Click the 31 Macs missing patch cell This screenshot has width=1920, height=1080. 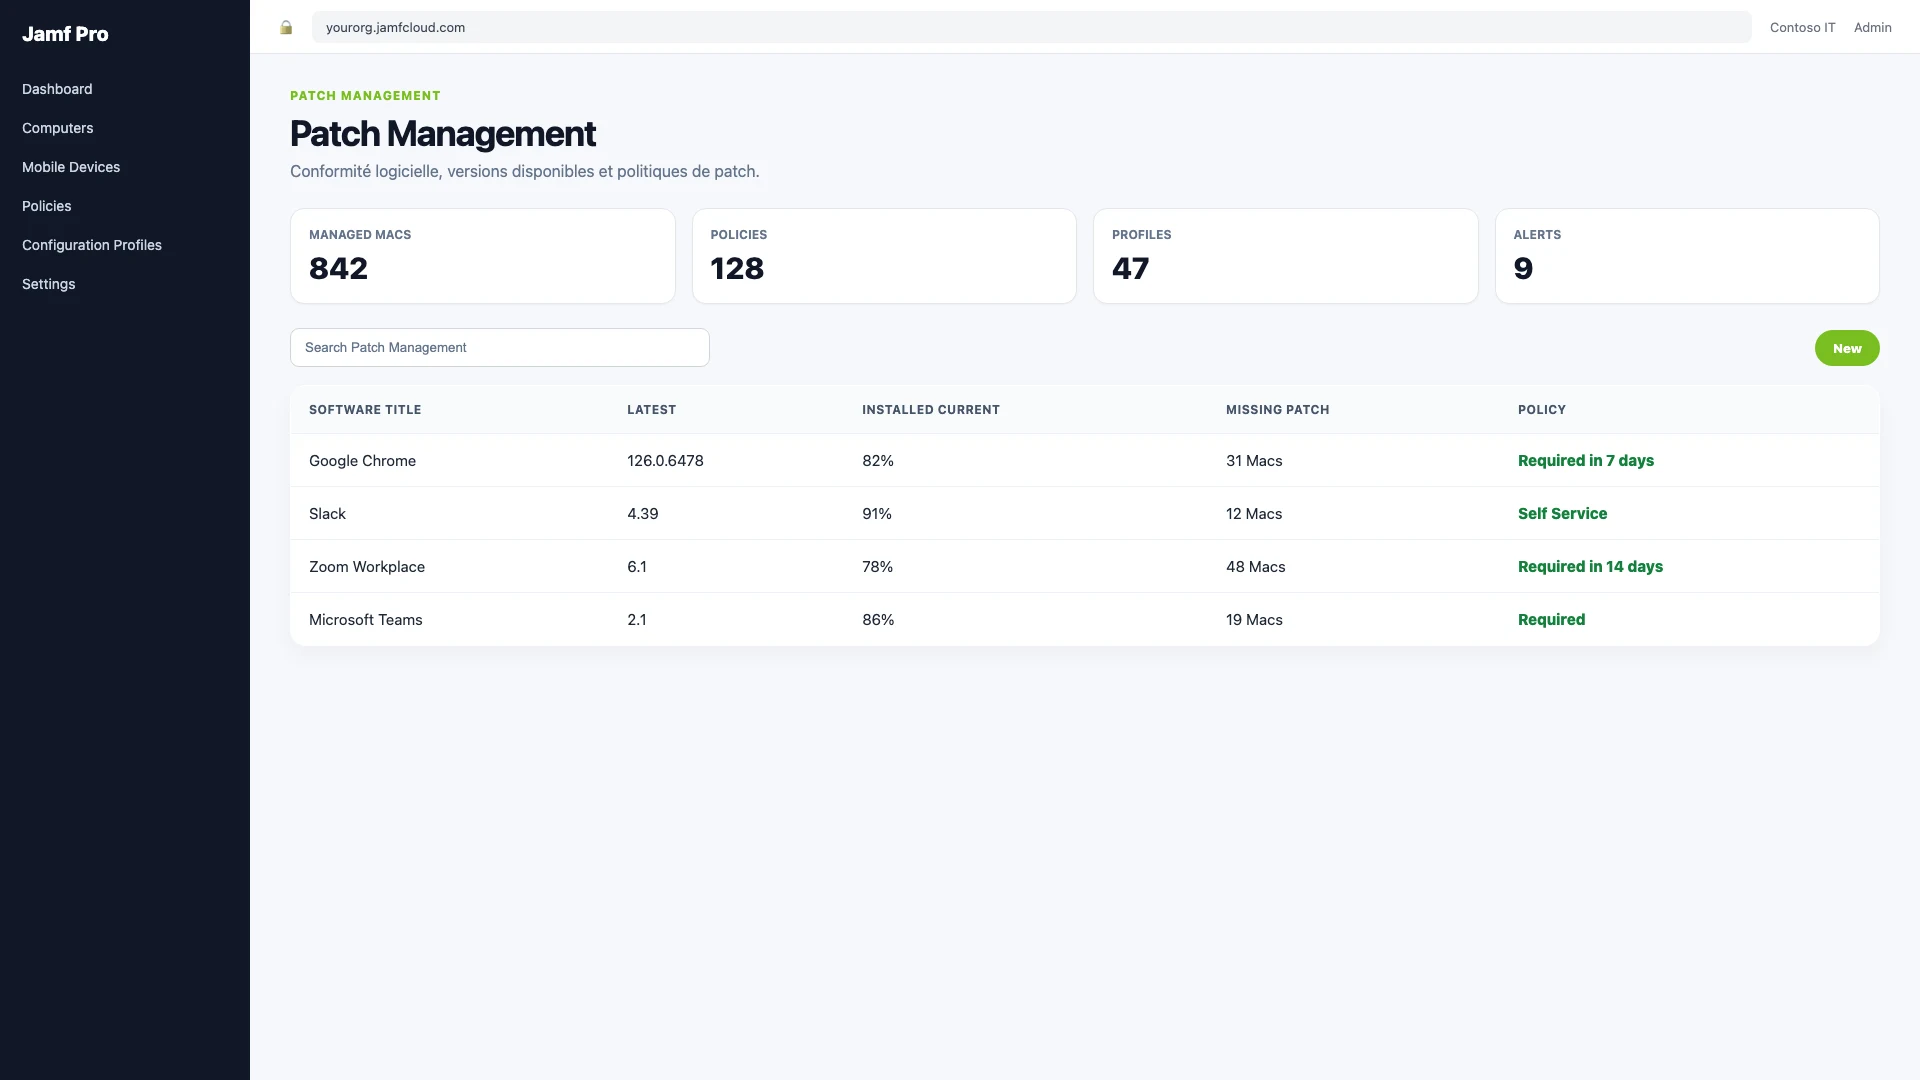[x=1254, y=461]
